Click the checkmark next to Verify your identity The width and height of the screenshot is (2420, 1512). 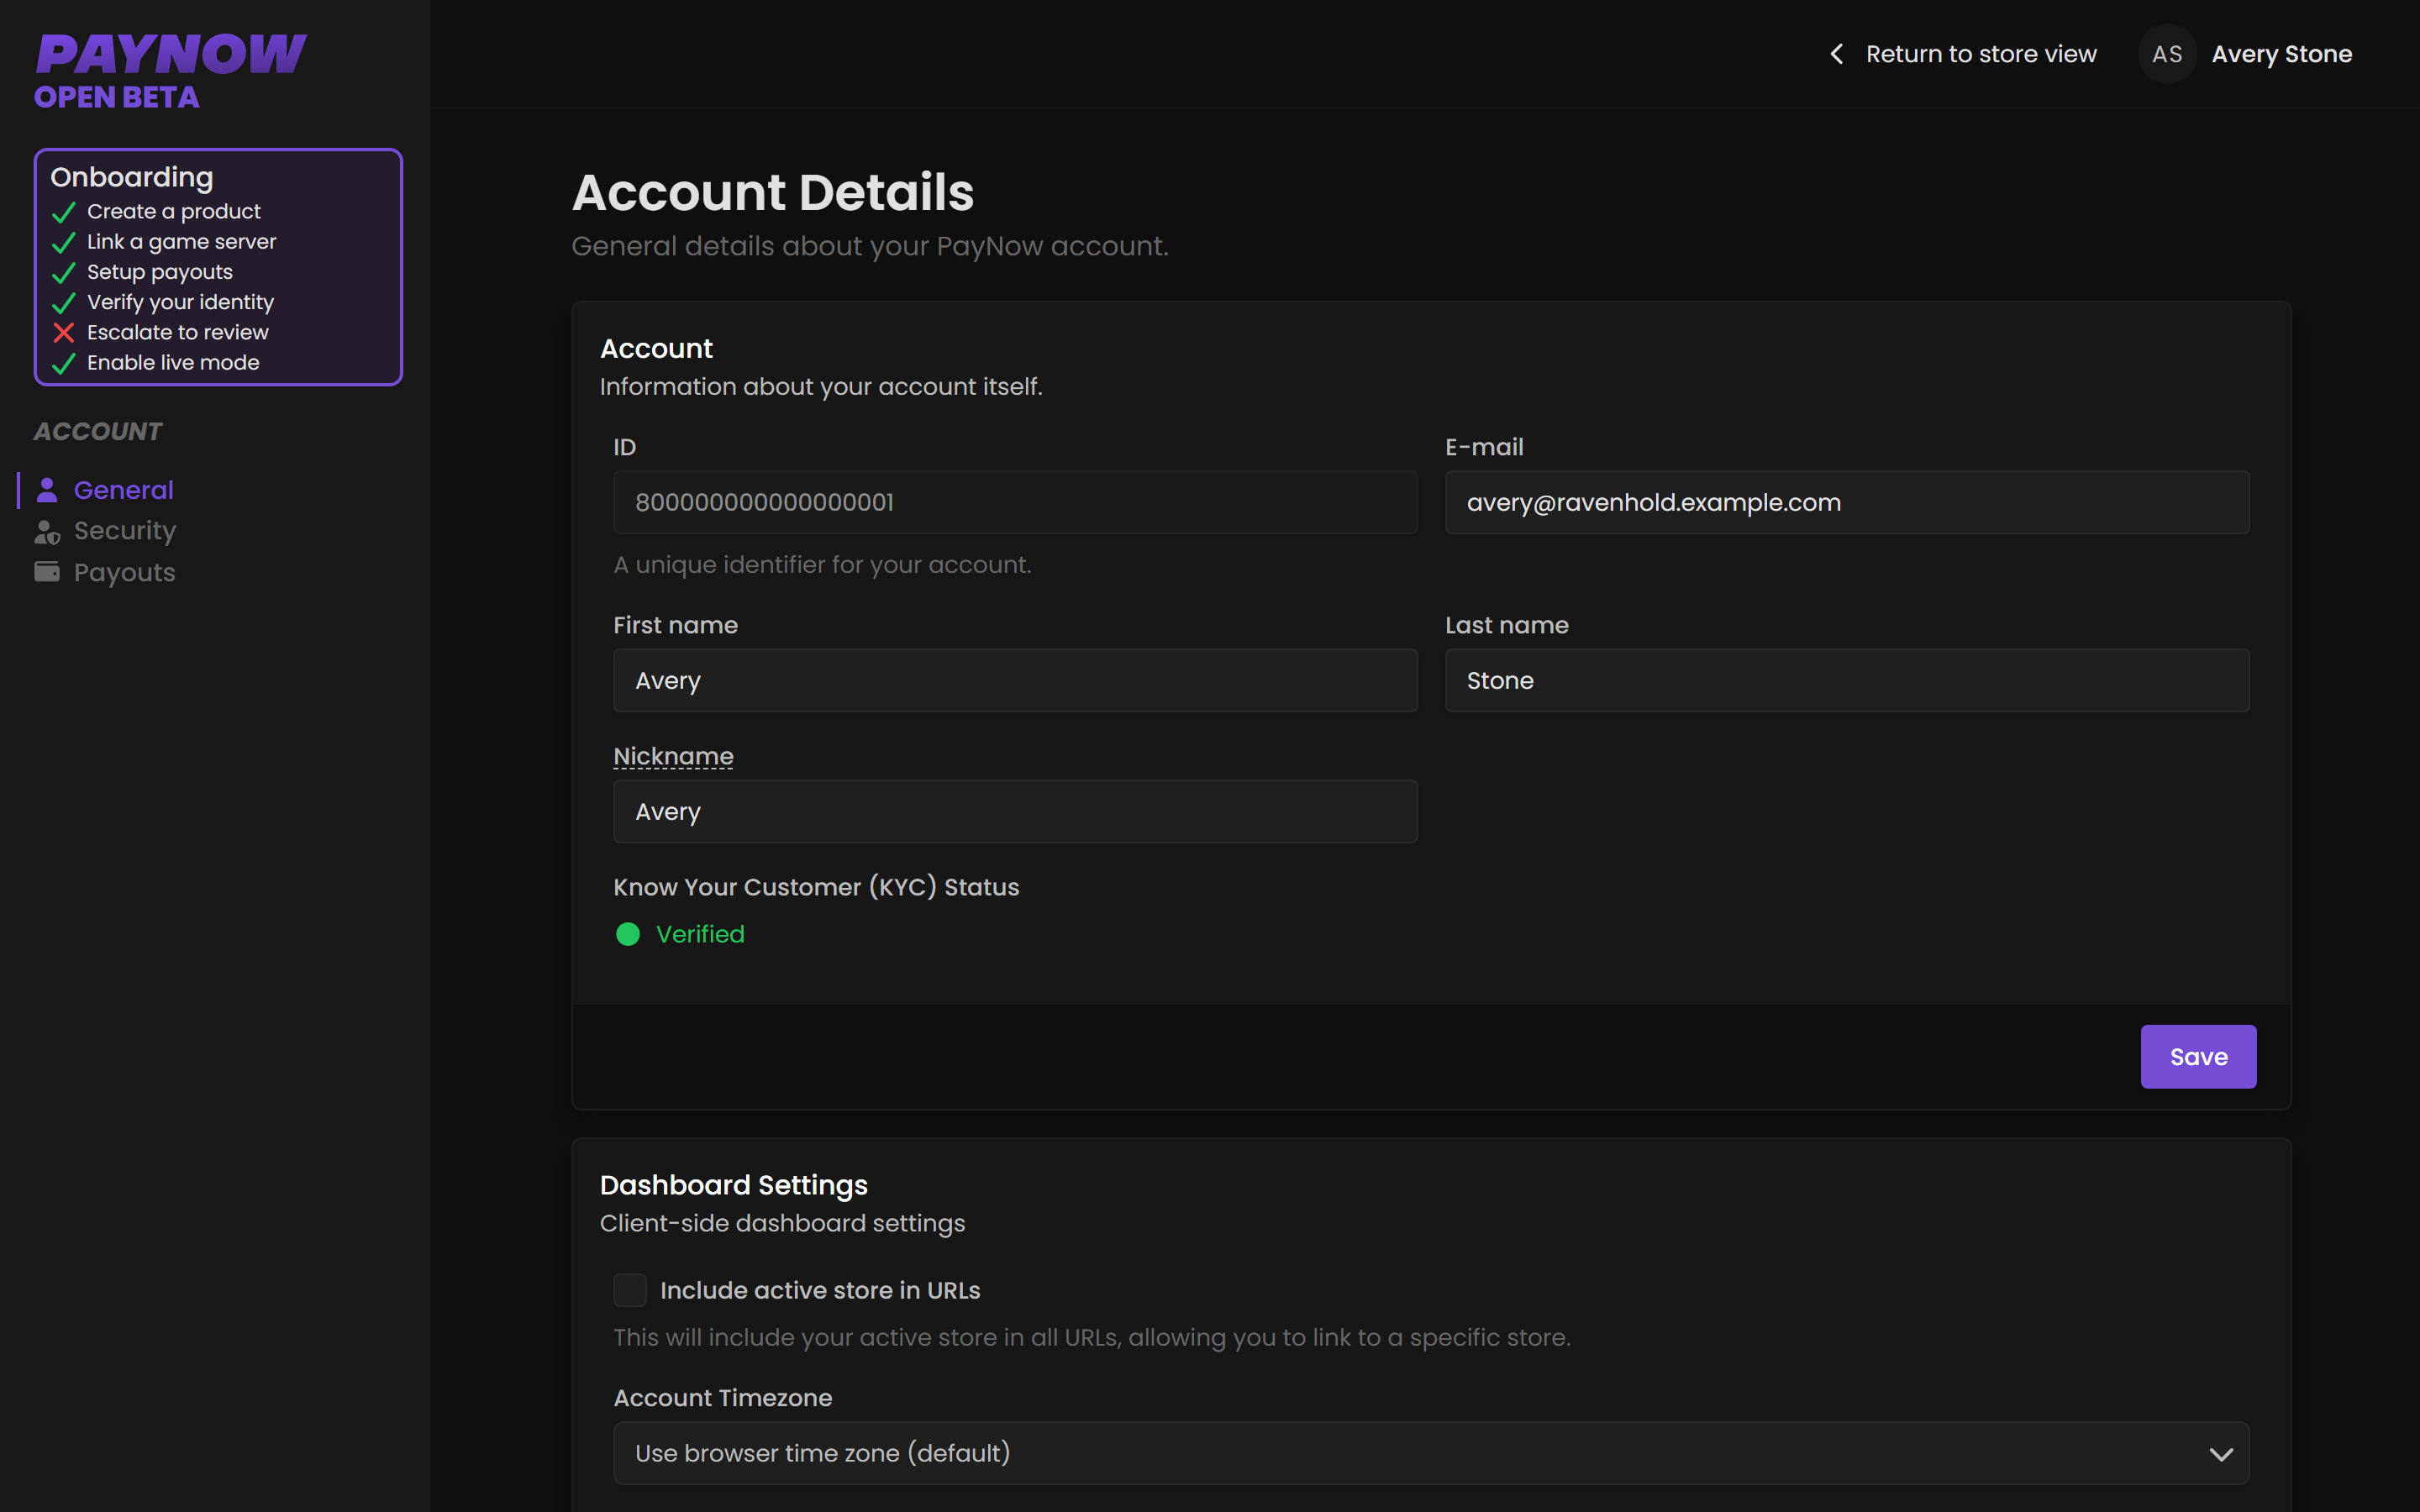[x=64, y=302]
